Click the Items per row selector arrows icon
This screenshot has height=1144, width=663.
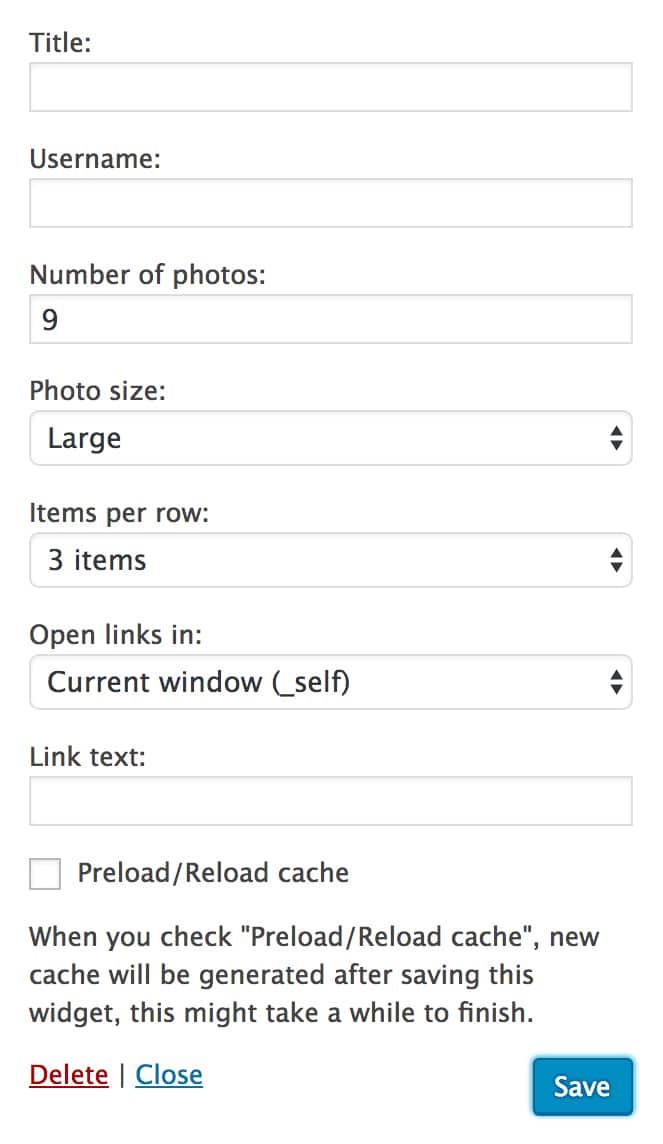[614, 560]
